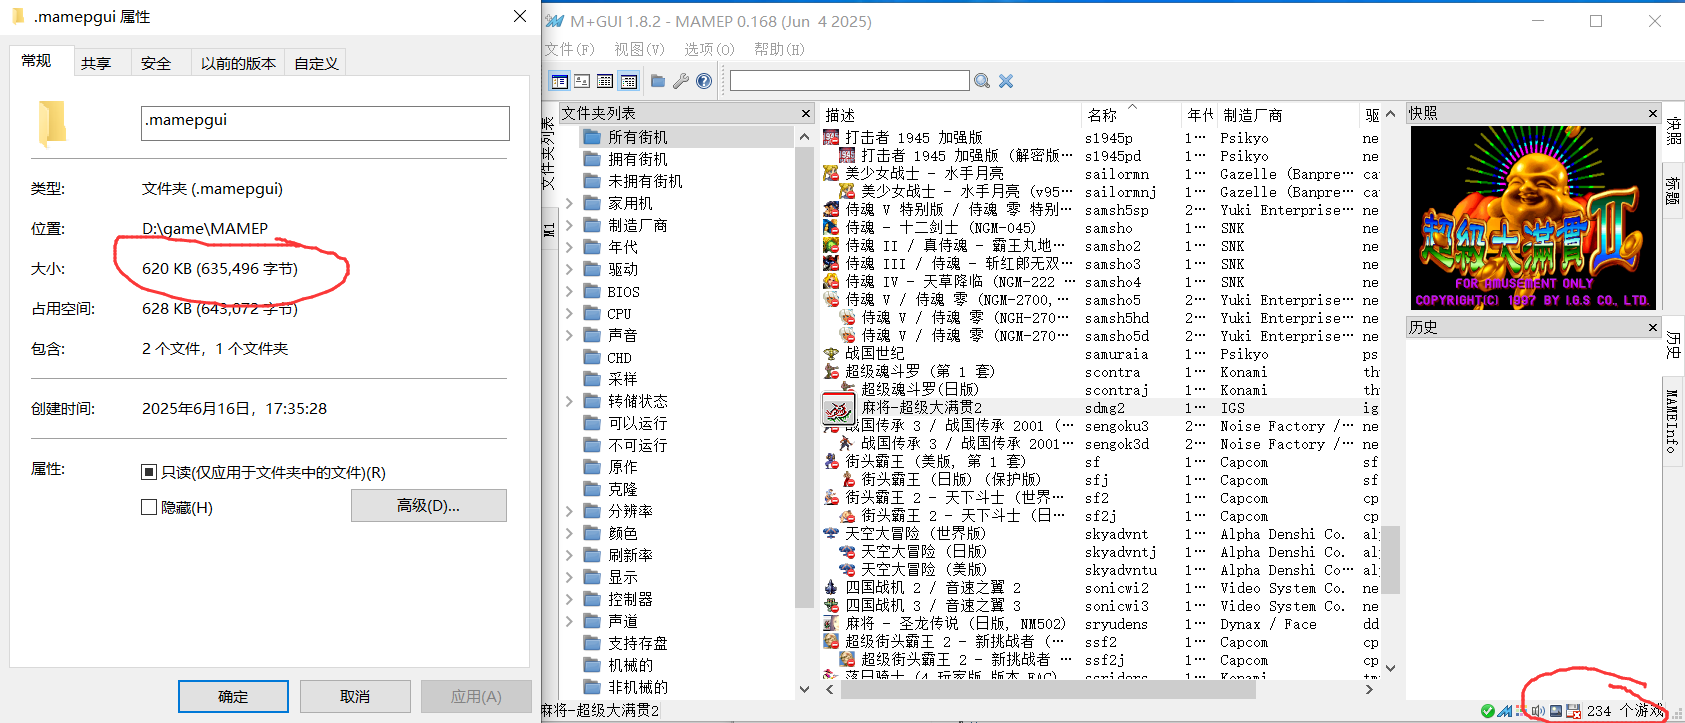Expand the 家用机 tree node
Image resolution: width=1685 pixels, height=723 pixels.
[569, 203]
